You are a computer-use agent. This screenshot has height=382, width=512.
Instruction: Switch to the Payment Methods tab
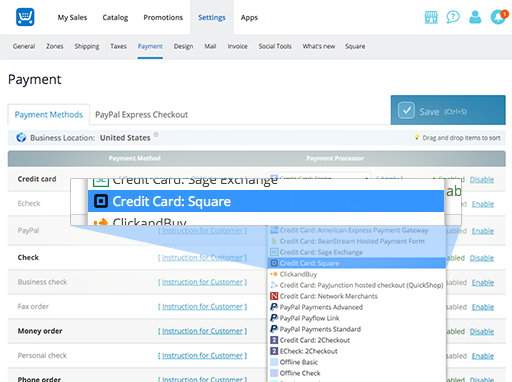[x=49, y=115]
